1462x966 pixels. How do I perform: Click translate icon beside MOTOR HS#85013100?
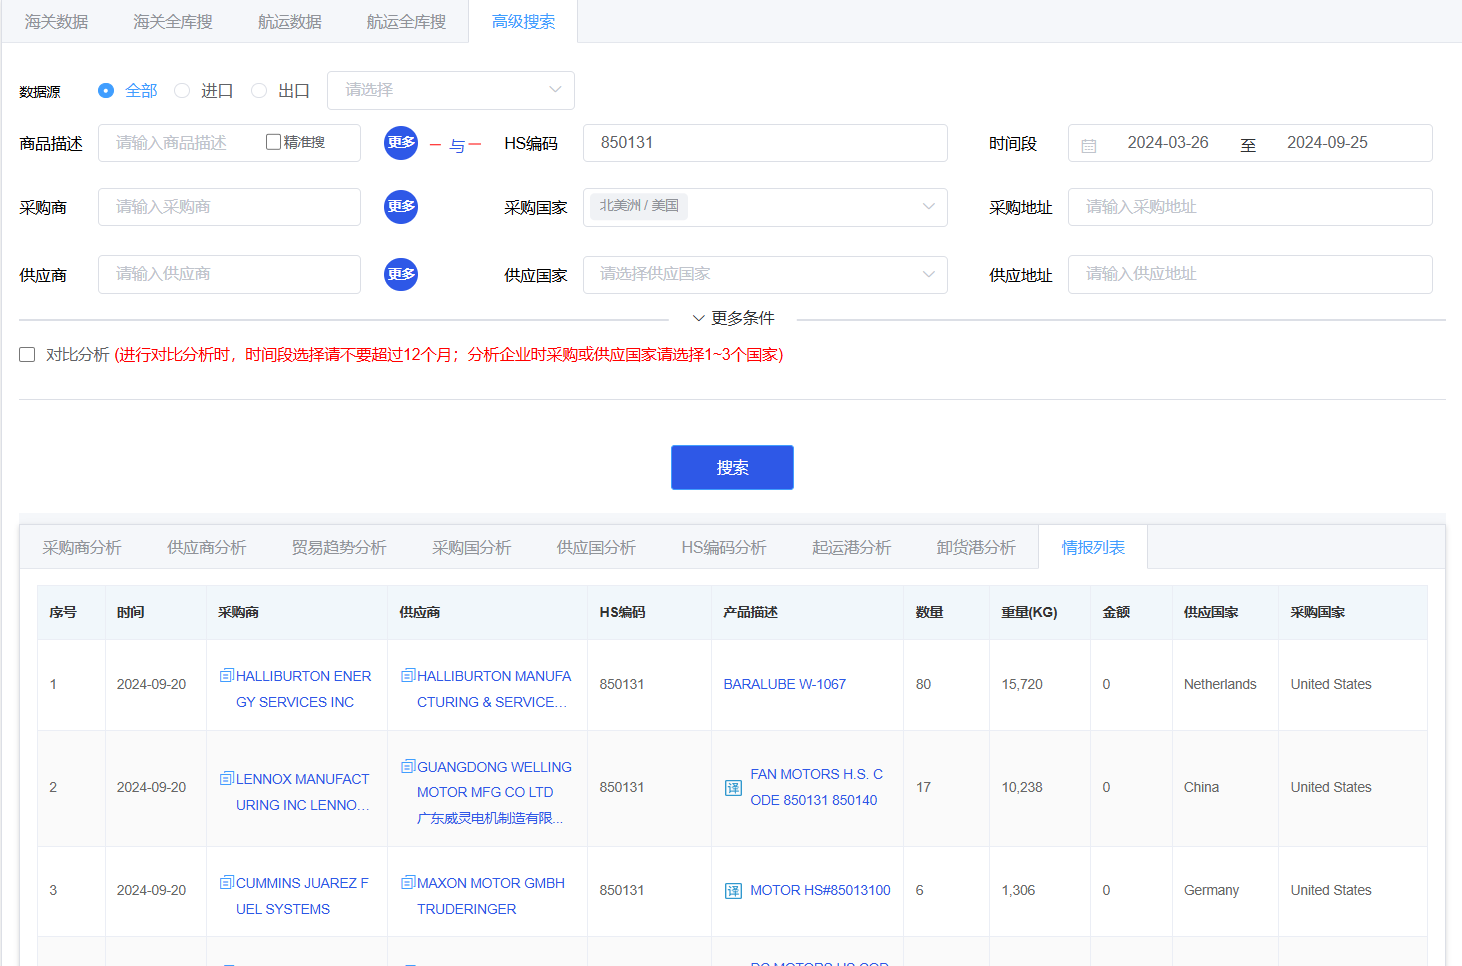(x=733, y=891)
